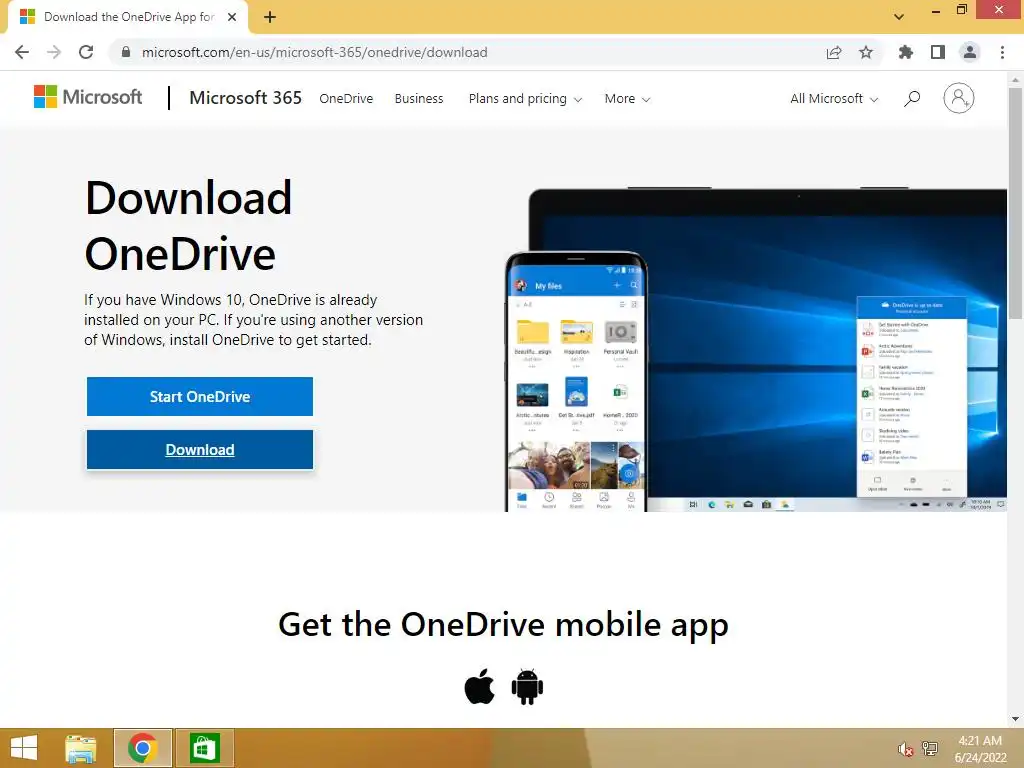Click the network tray icon

[929, 748]
